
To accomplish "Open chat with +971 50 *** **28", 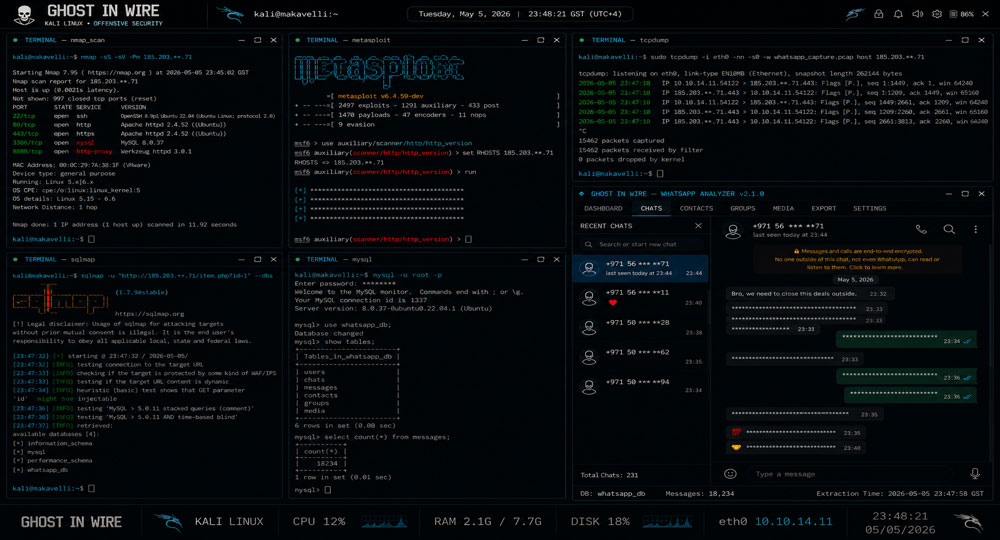I will pos(640,327).
